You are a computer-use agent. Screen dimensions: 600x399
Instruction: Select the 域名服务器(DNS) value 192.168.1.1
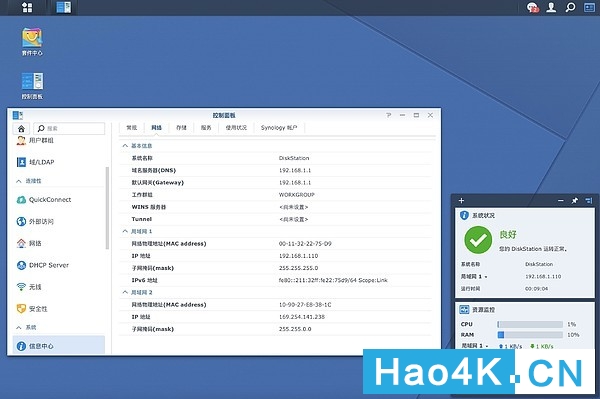click(295, 170)
